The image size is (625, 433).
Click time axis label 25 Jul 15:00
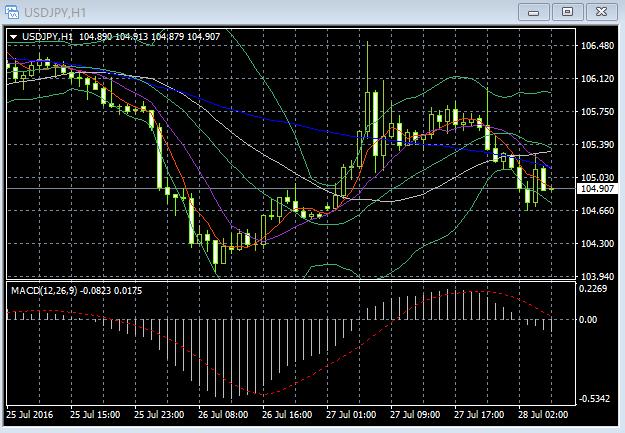[x=95, y=415]
